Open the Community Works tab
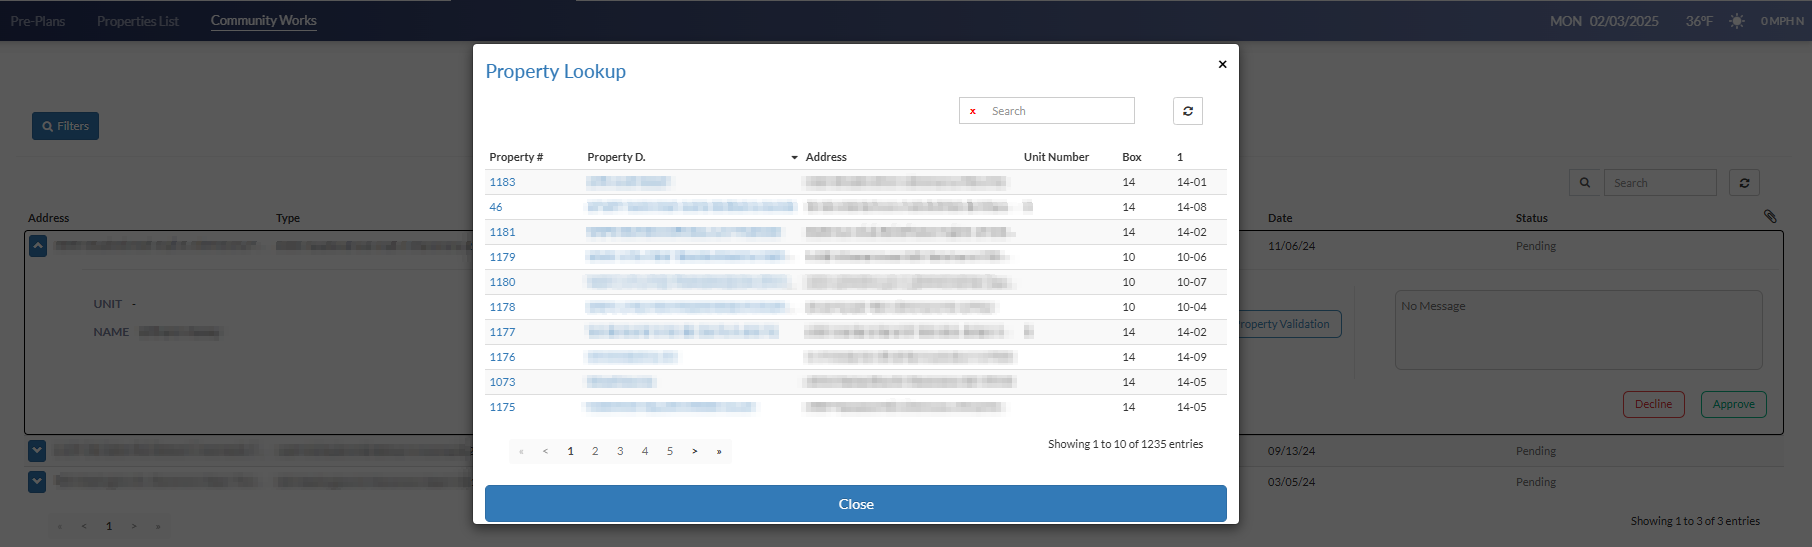 tap(263, 21)
